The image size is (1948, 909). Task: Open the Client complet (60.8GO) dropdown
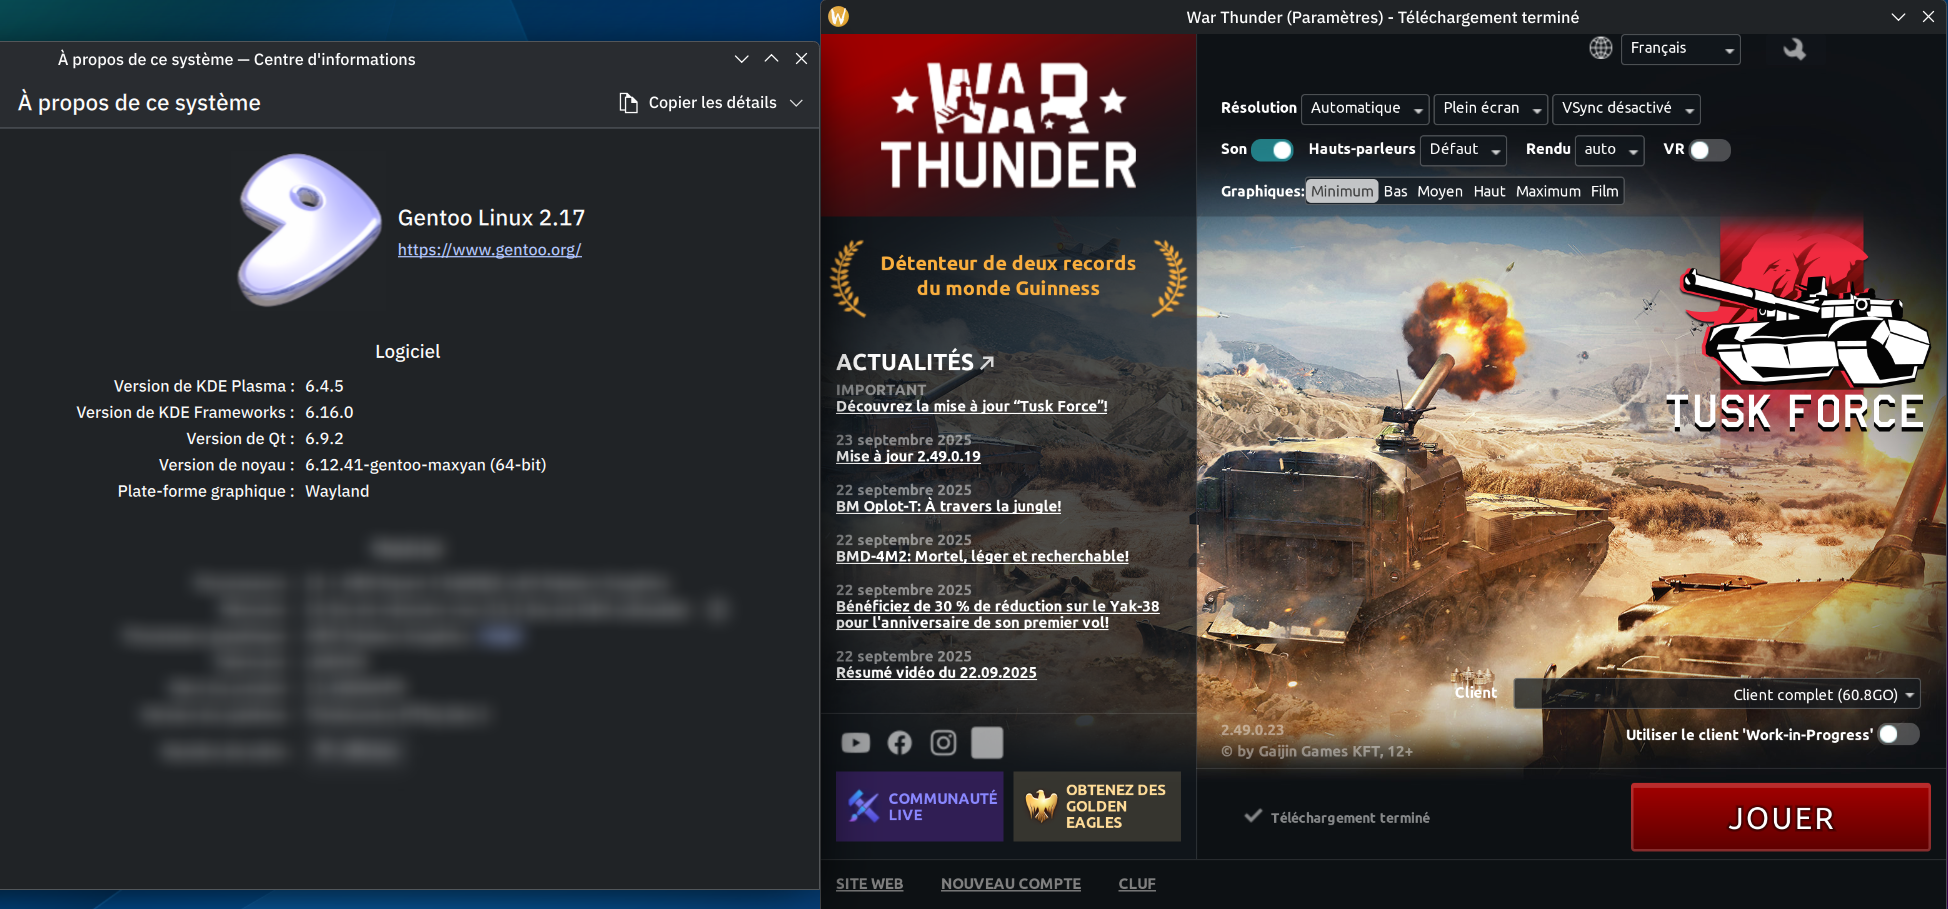pyautogui.click(x=1717, y=694)
